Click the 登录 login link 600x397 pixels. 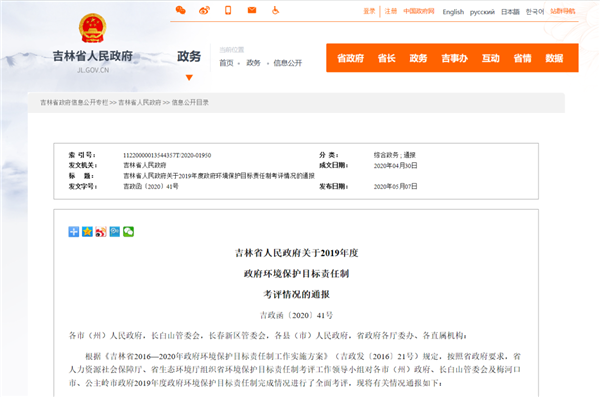click(369, 11)
